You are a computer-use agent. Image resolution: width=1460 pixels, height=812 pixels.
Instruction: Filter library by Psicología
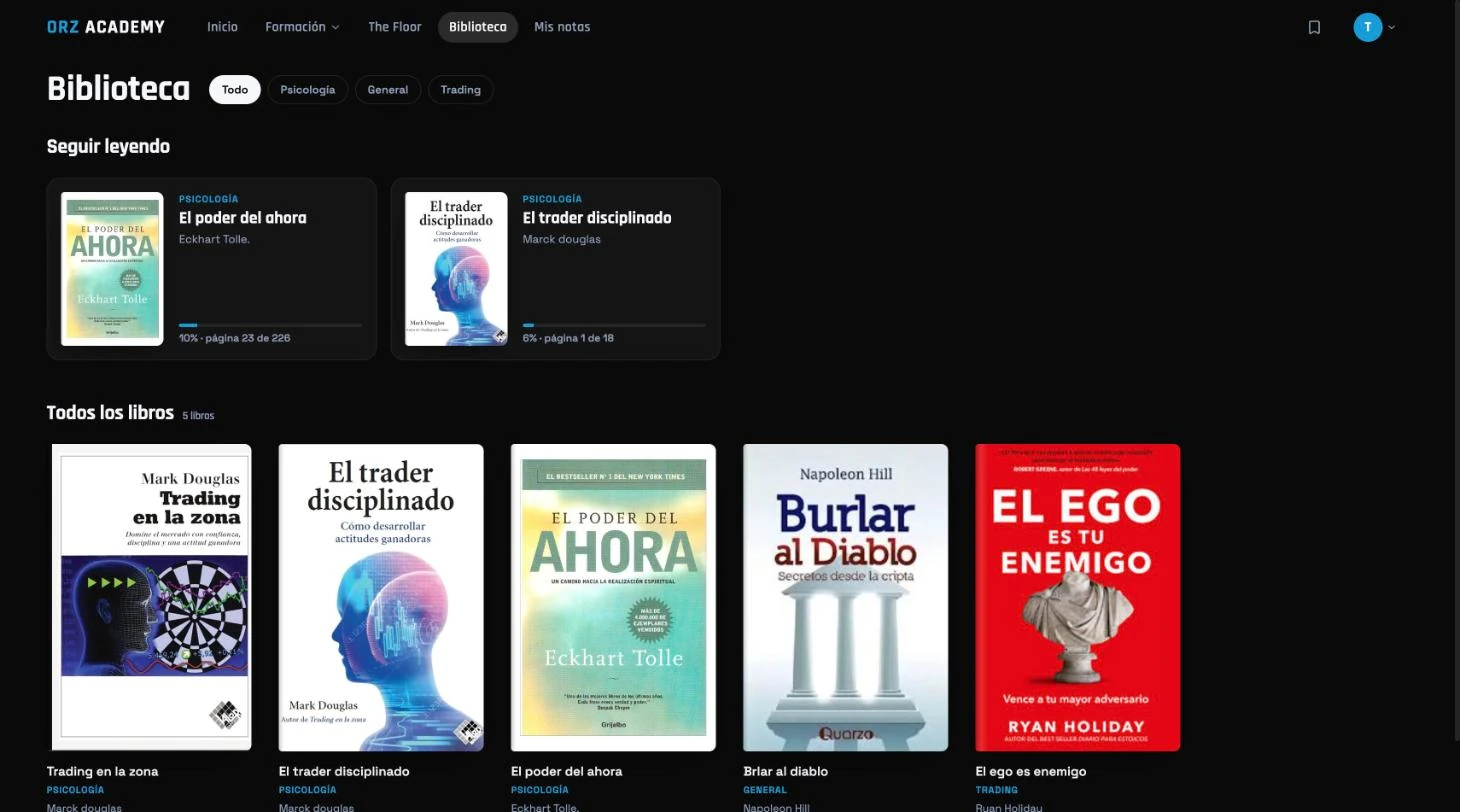pyautogui.click(x=308, y=89)
